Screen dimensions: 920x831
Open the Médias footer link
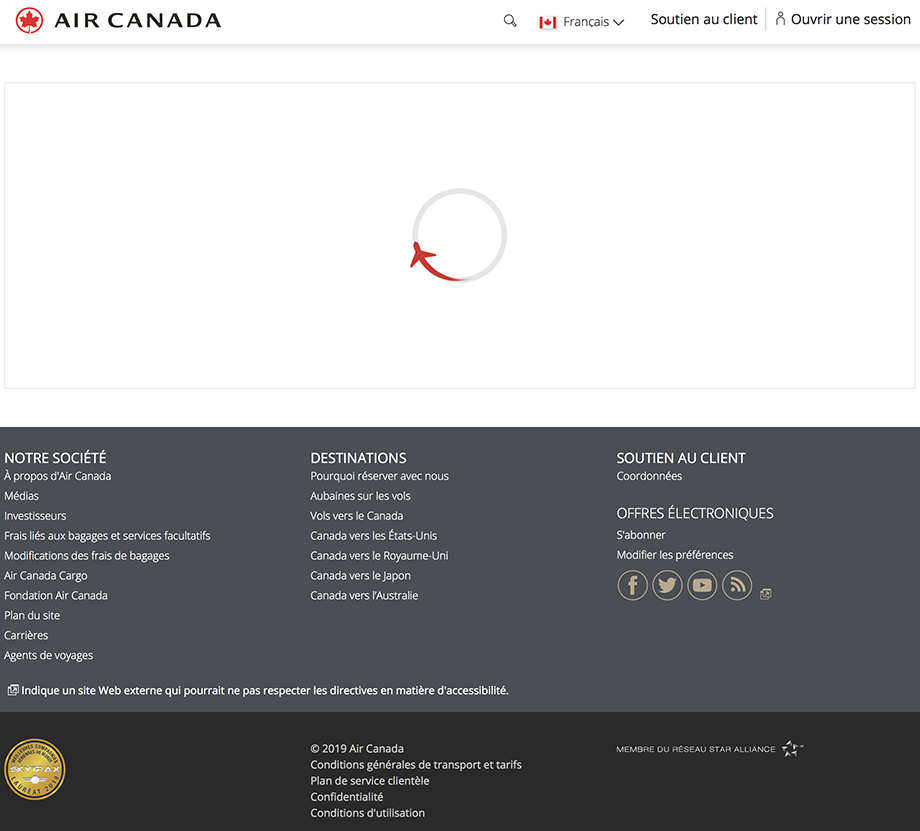point(21,496)
